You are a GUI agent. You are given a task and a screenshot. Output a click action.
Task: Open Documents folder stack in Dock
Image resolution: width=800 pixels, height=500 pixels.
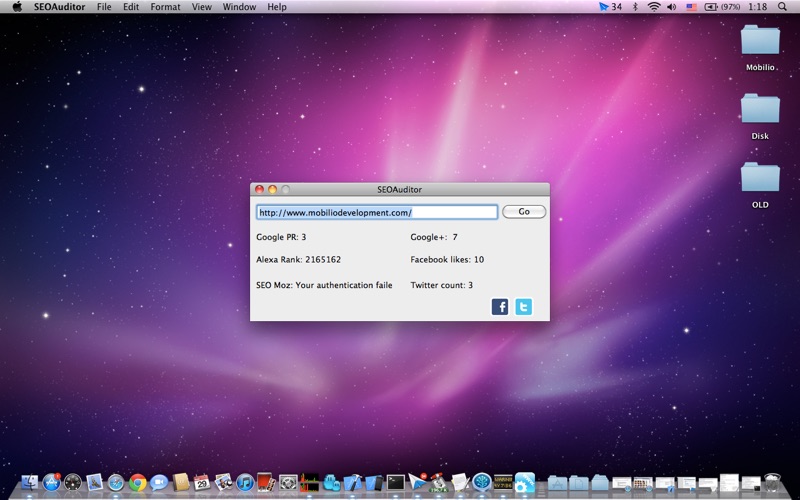point(579,483)
